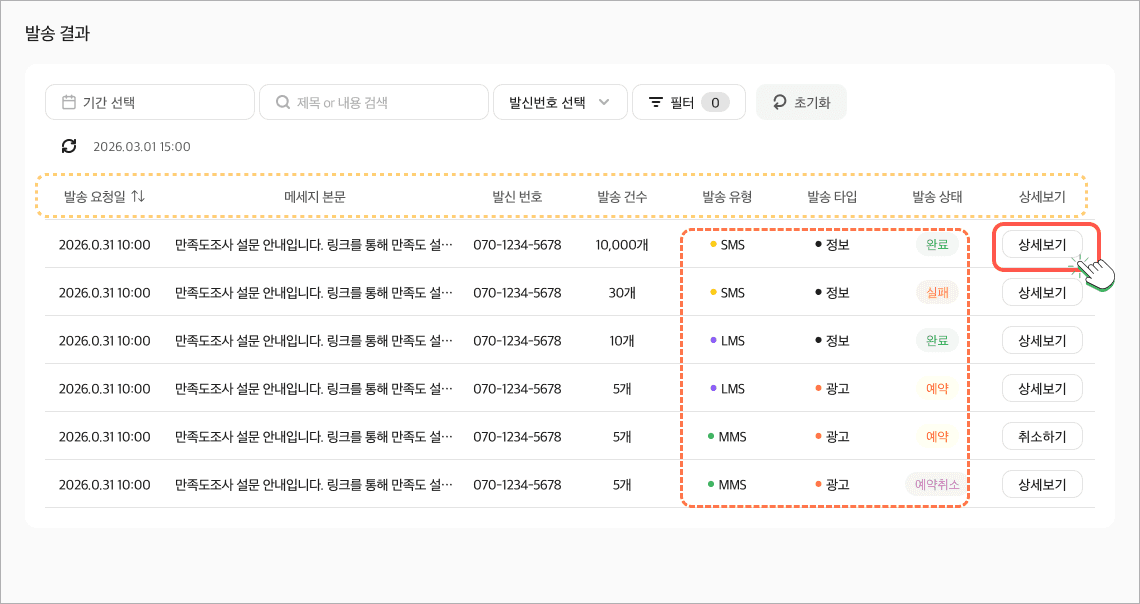Viewport: 1140px width, 604px height.
Task: Click the 발송 유형 column header
Action: click(x=726, y=196)
